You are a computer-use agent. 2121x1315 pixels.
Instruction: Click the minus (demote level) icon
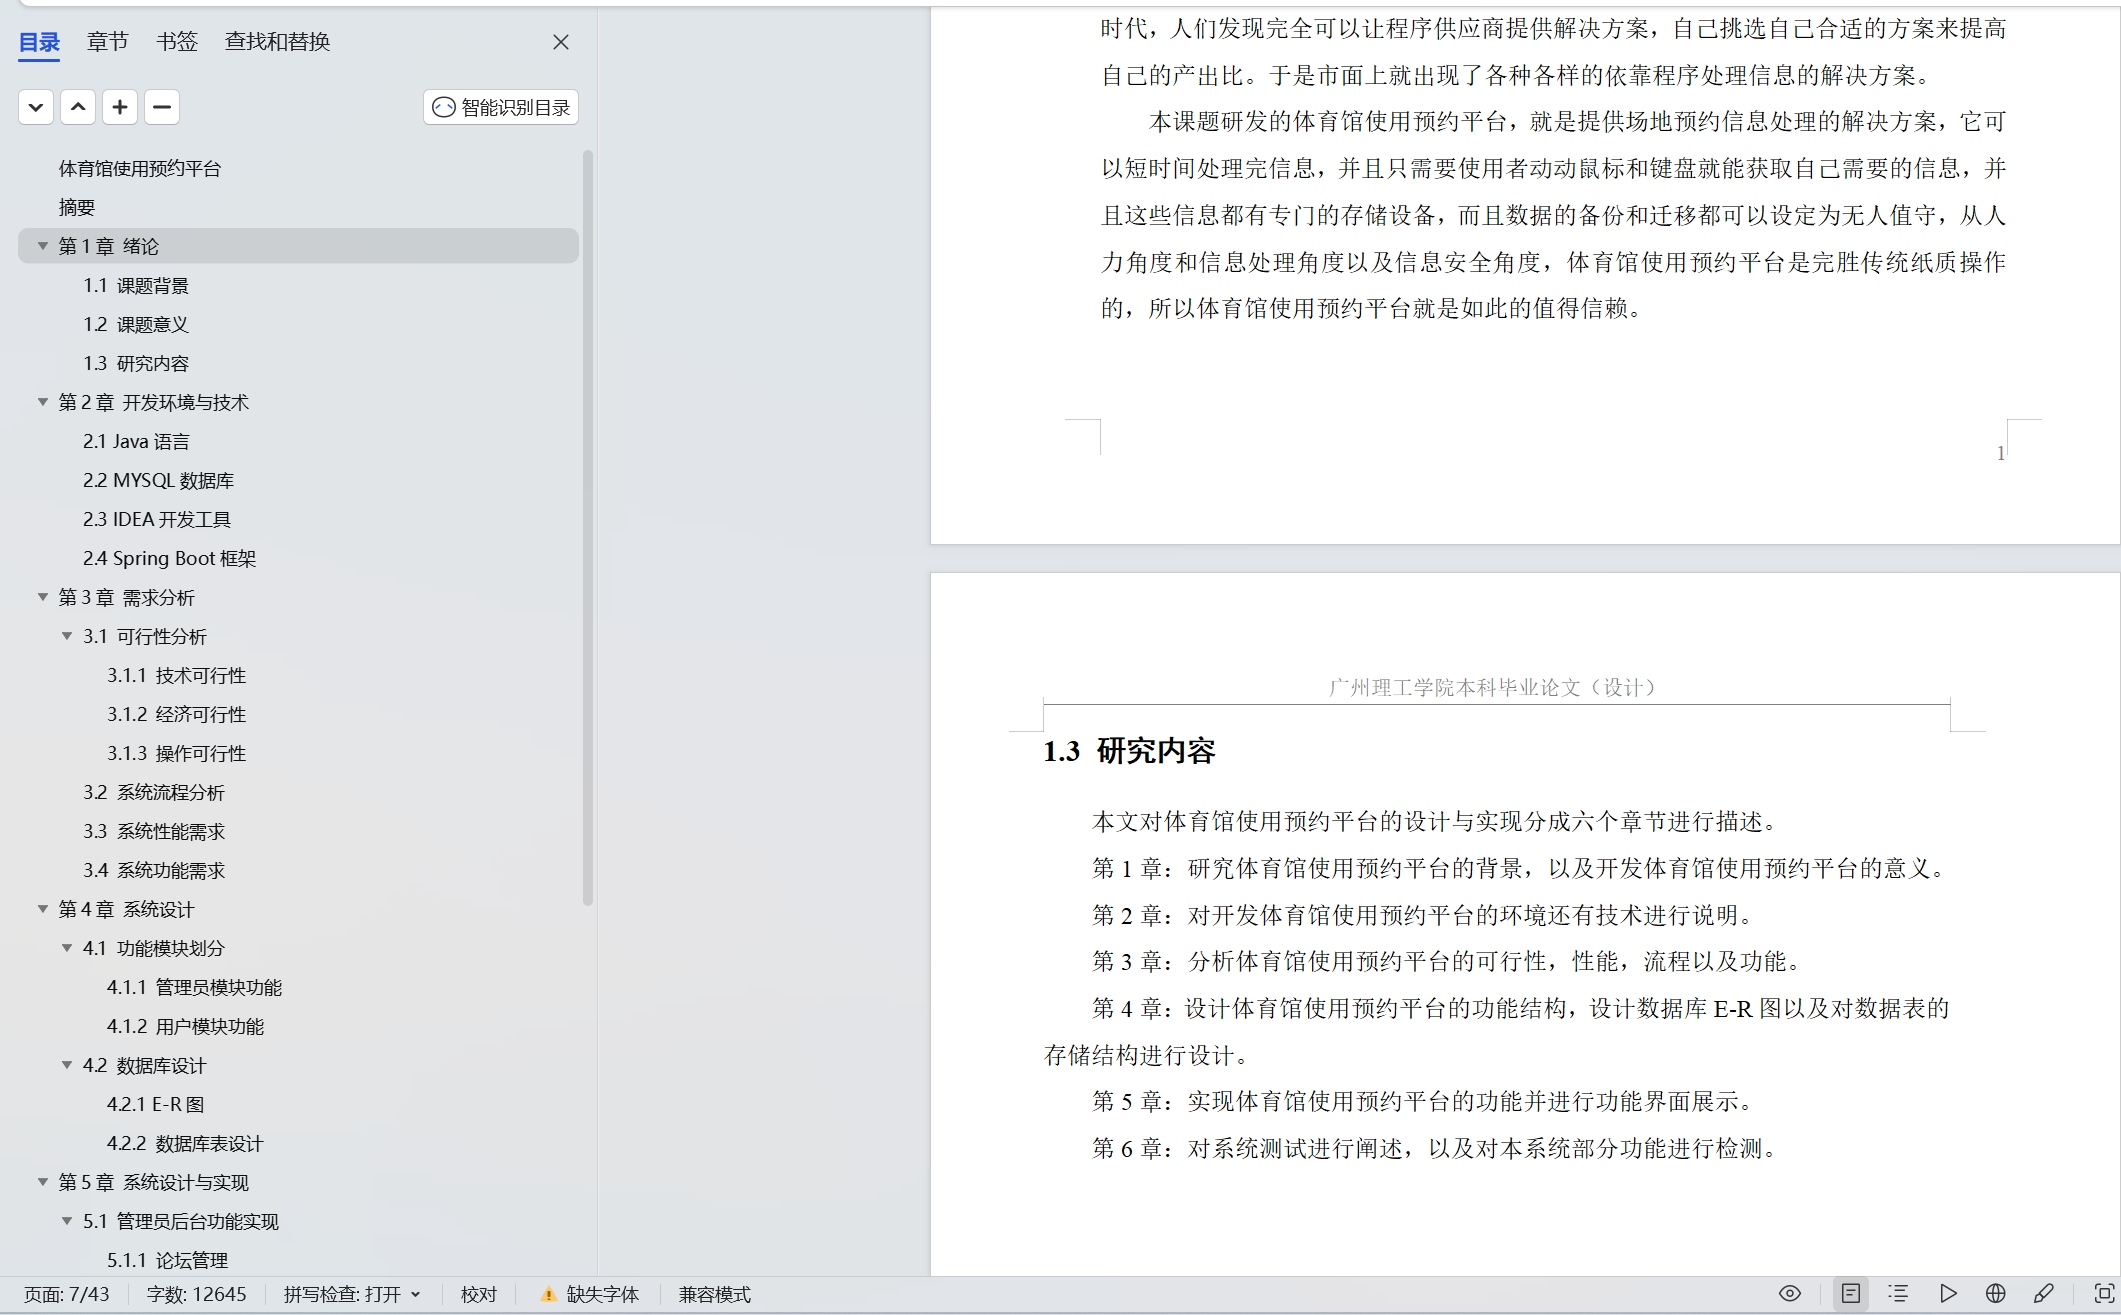pos(162,107)
